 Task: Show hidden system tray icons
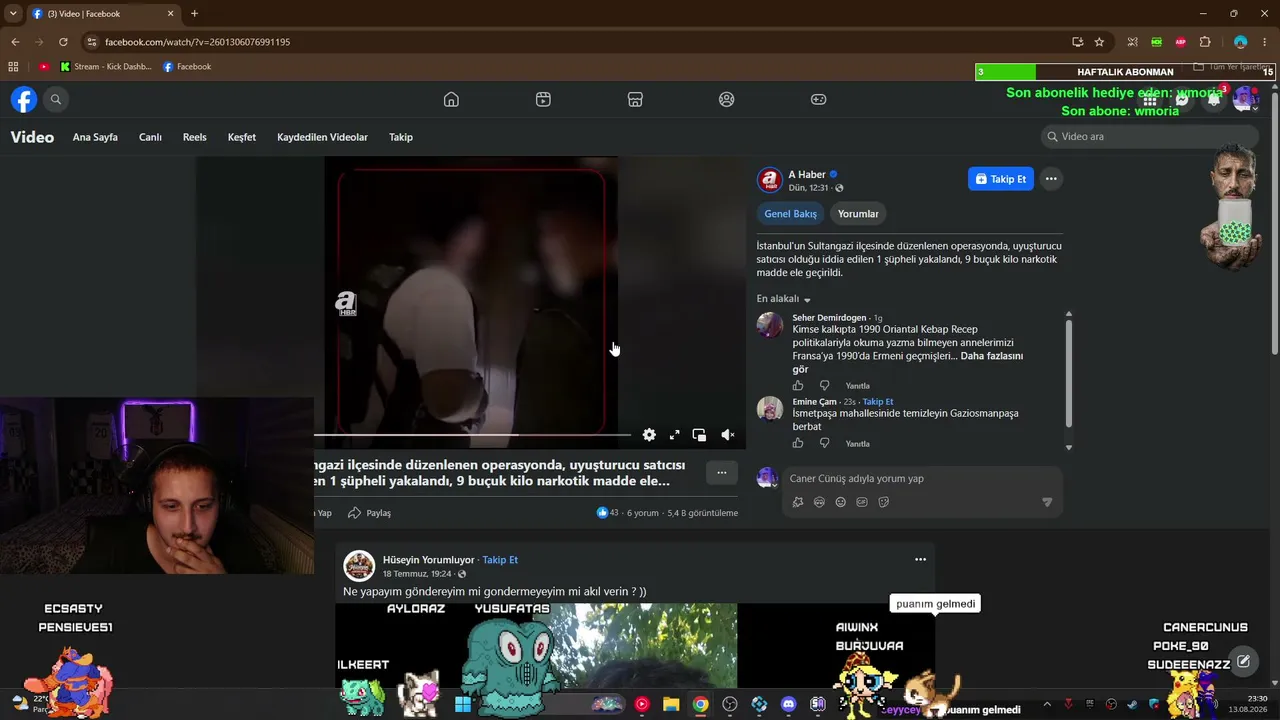click(x=1047, y=704)
